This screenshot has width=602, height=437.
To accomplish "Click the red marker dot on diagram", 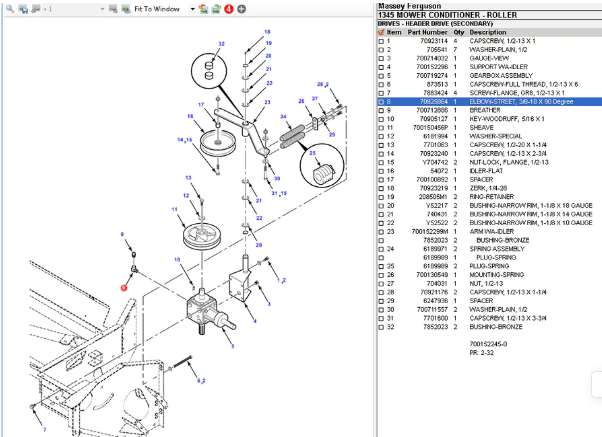I will click(124, 286).
